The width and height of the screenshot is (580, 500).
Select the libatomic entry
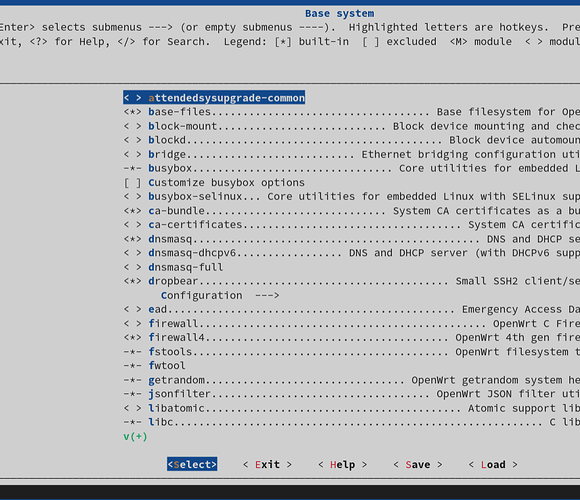pos(352,408)
